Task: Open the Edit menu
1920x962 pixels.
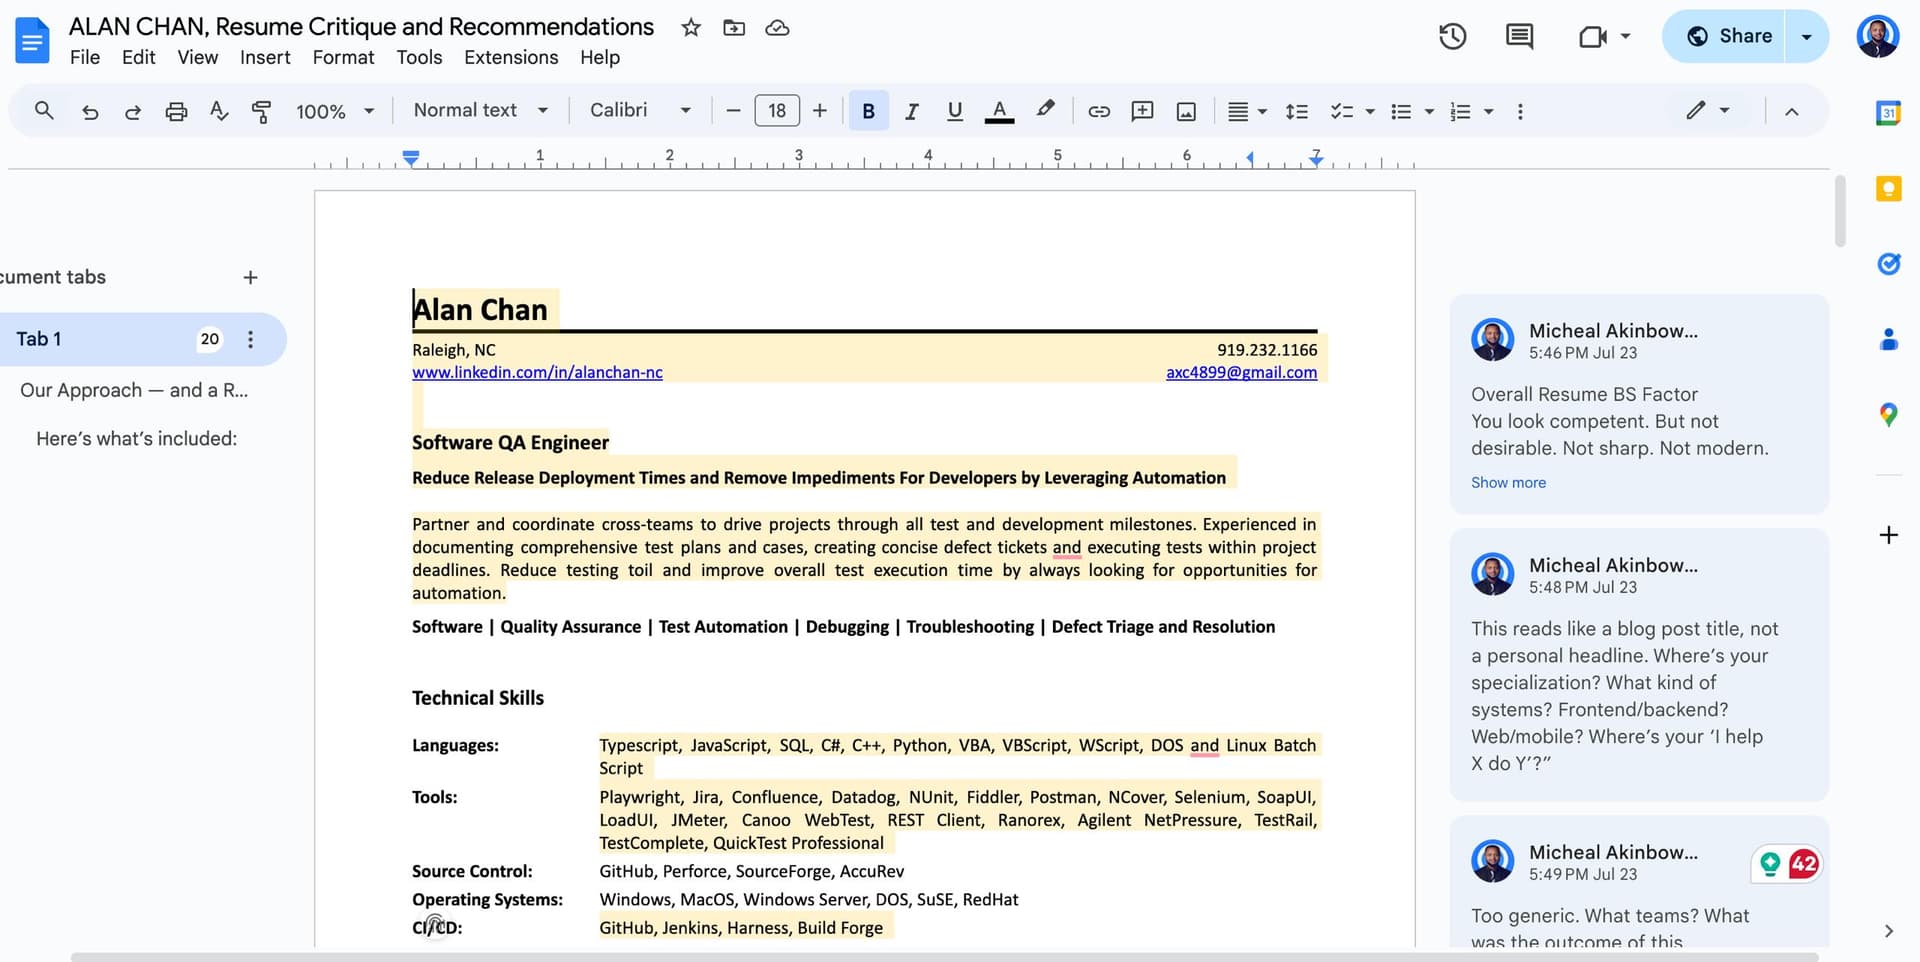Action: click(x=139, y=57)
